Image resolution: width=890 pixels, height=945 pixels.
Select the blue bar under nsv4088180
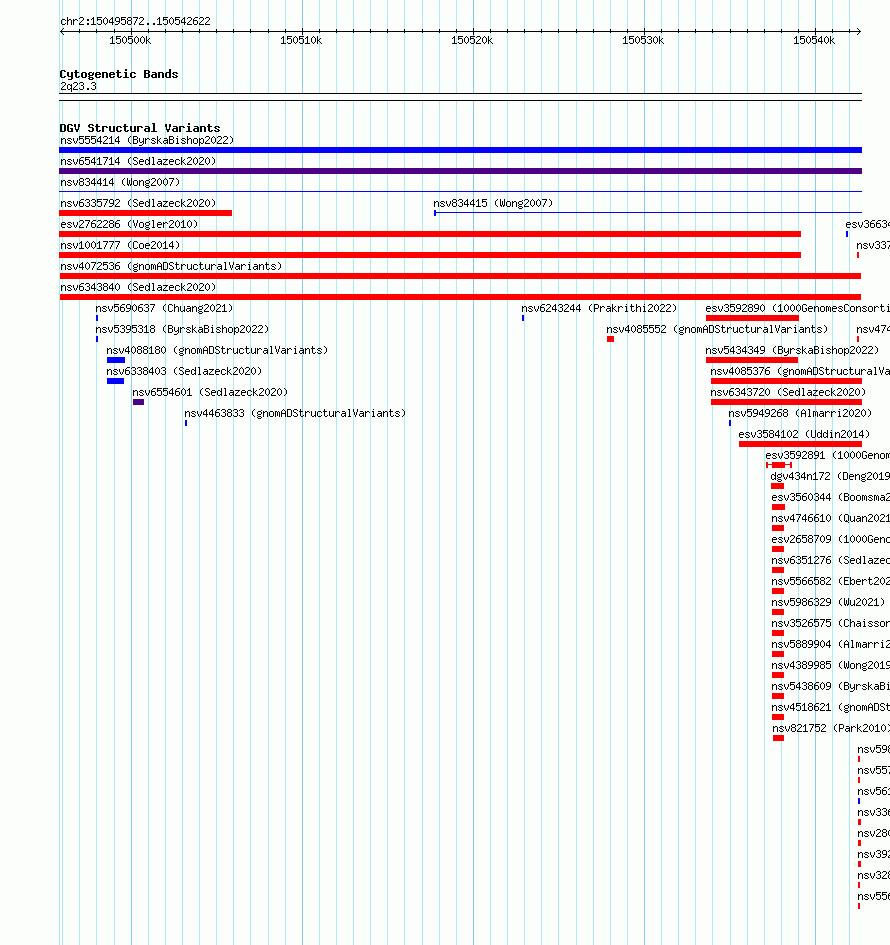[x=116, y=360]
